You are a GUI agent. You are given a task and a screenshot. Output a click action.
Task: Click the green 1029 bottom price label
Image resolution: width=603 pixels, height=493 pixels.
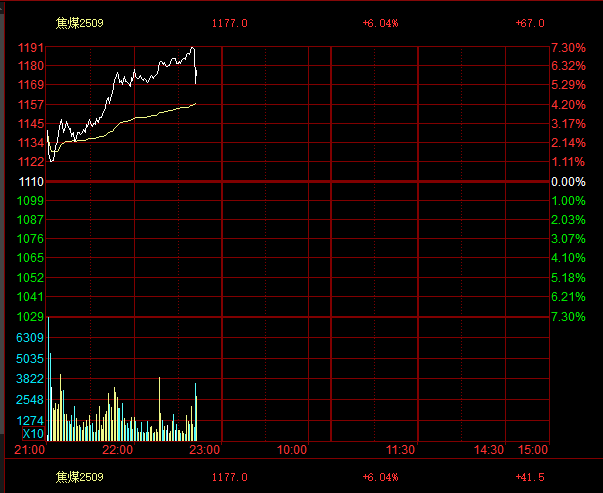pos(30,317)
